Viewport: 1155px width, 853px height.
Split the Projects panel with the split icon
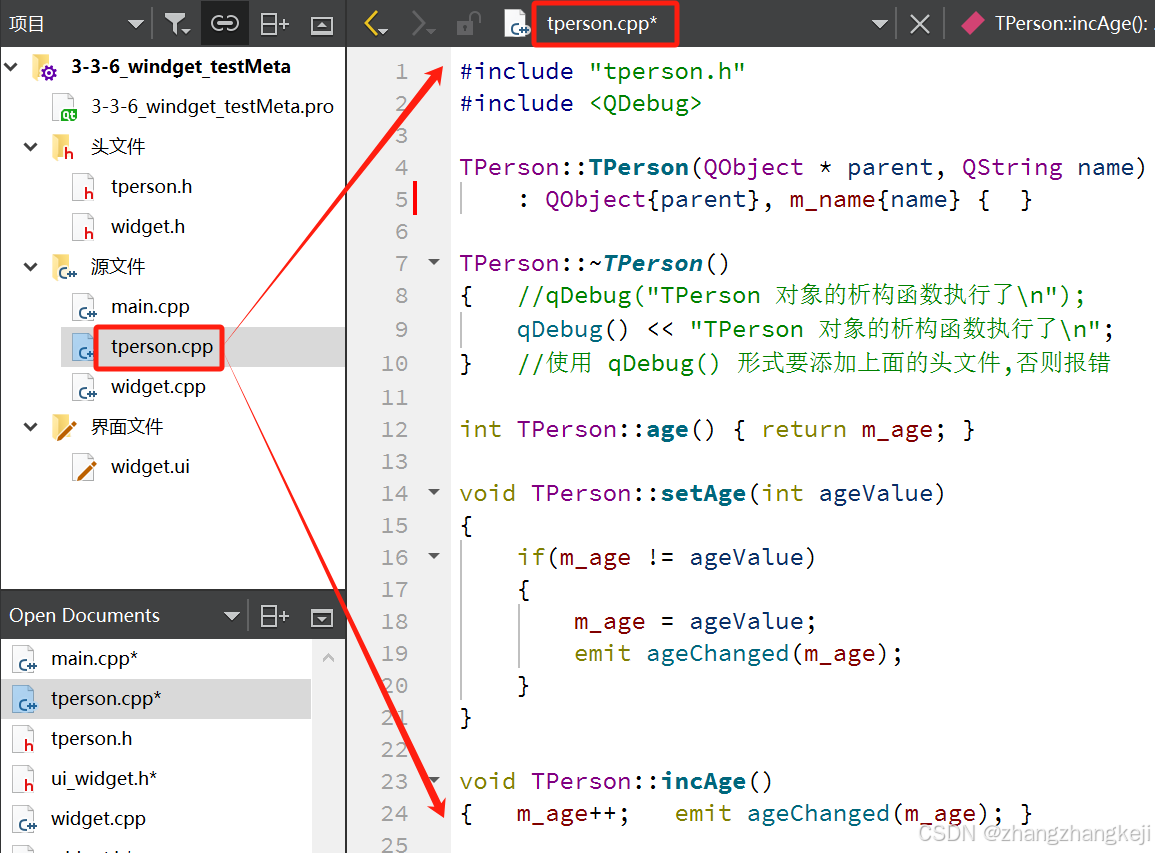click(x=274, y=24)
